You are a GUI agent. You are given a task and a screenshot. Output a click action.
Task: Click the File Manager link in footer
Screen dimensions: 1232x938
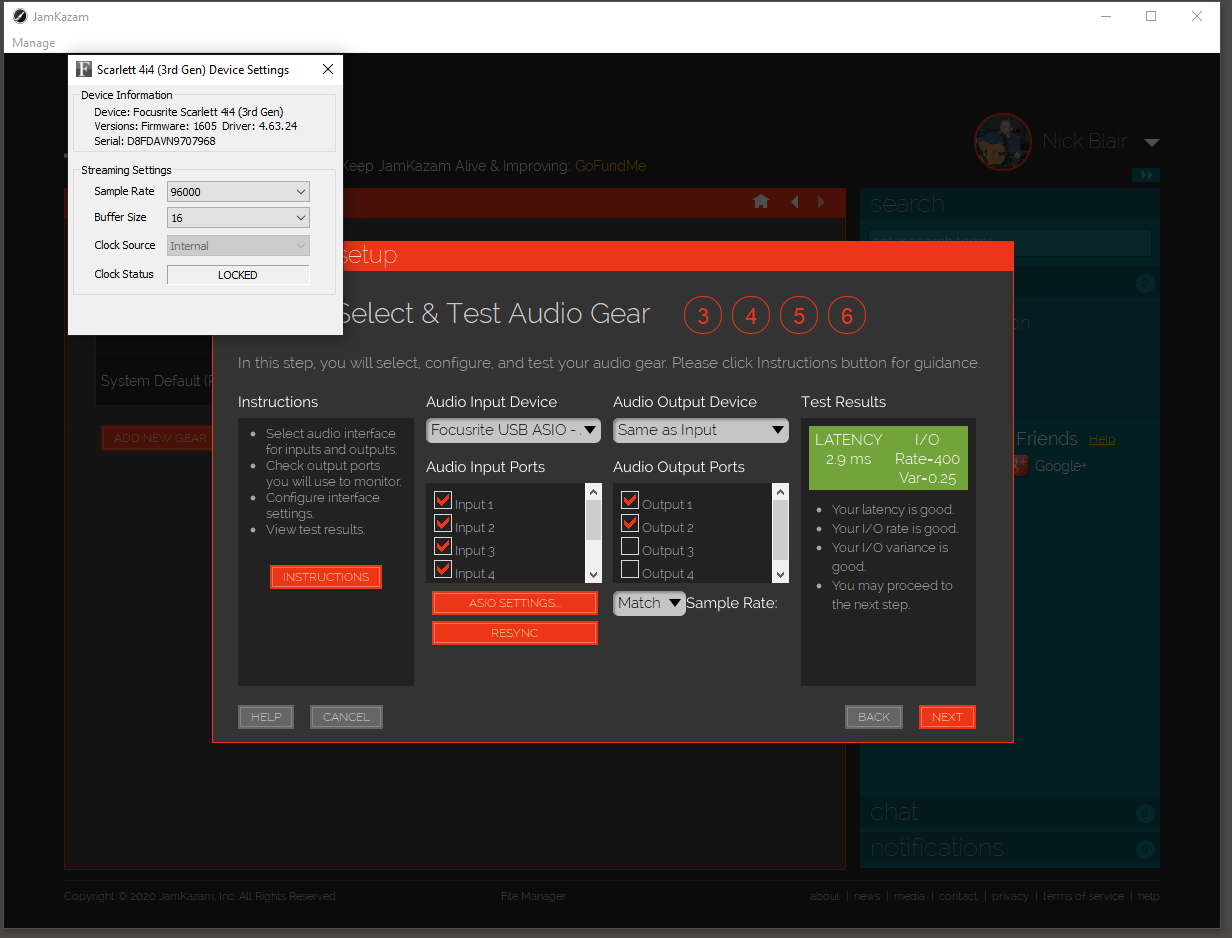coord(533,896)
